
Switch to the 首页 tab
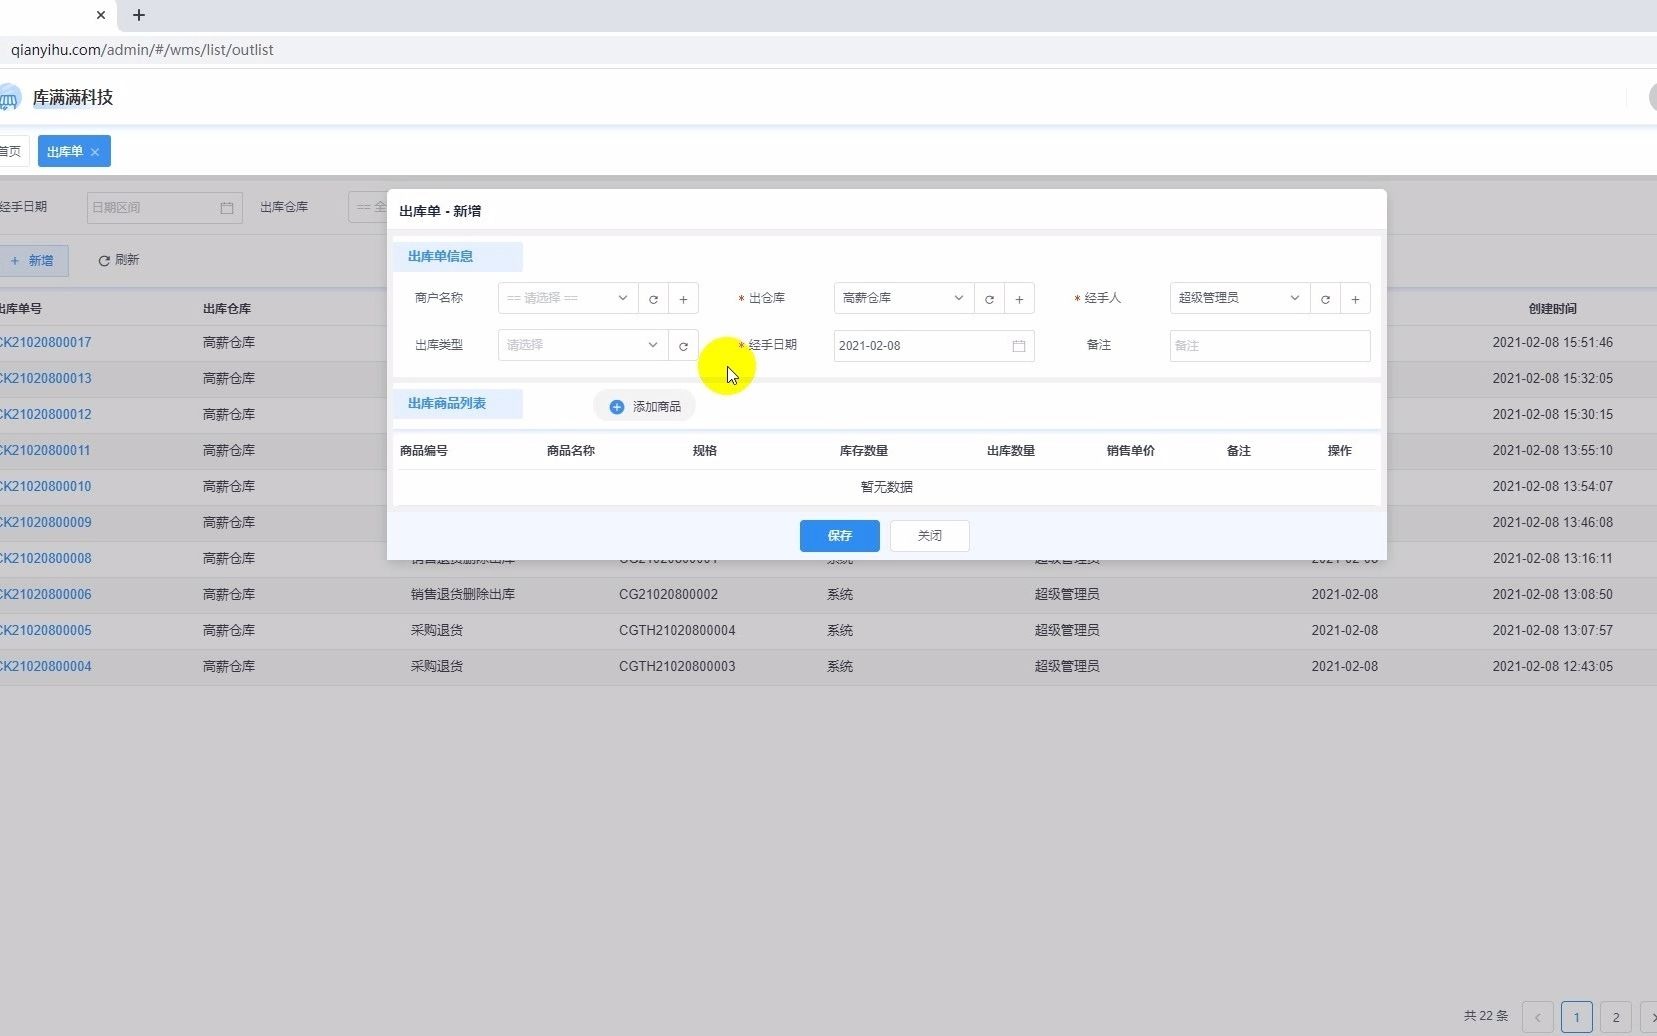pos(12,151)
